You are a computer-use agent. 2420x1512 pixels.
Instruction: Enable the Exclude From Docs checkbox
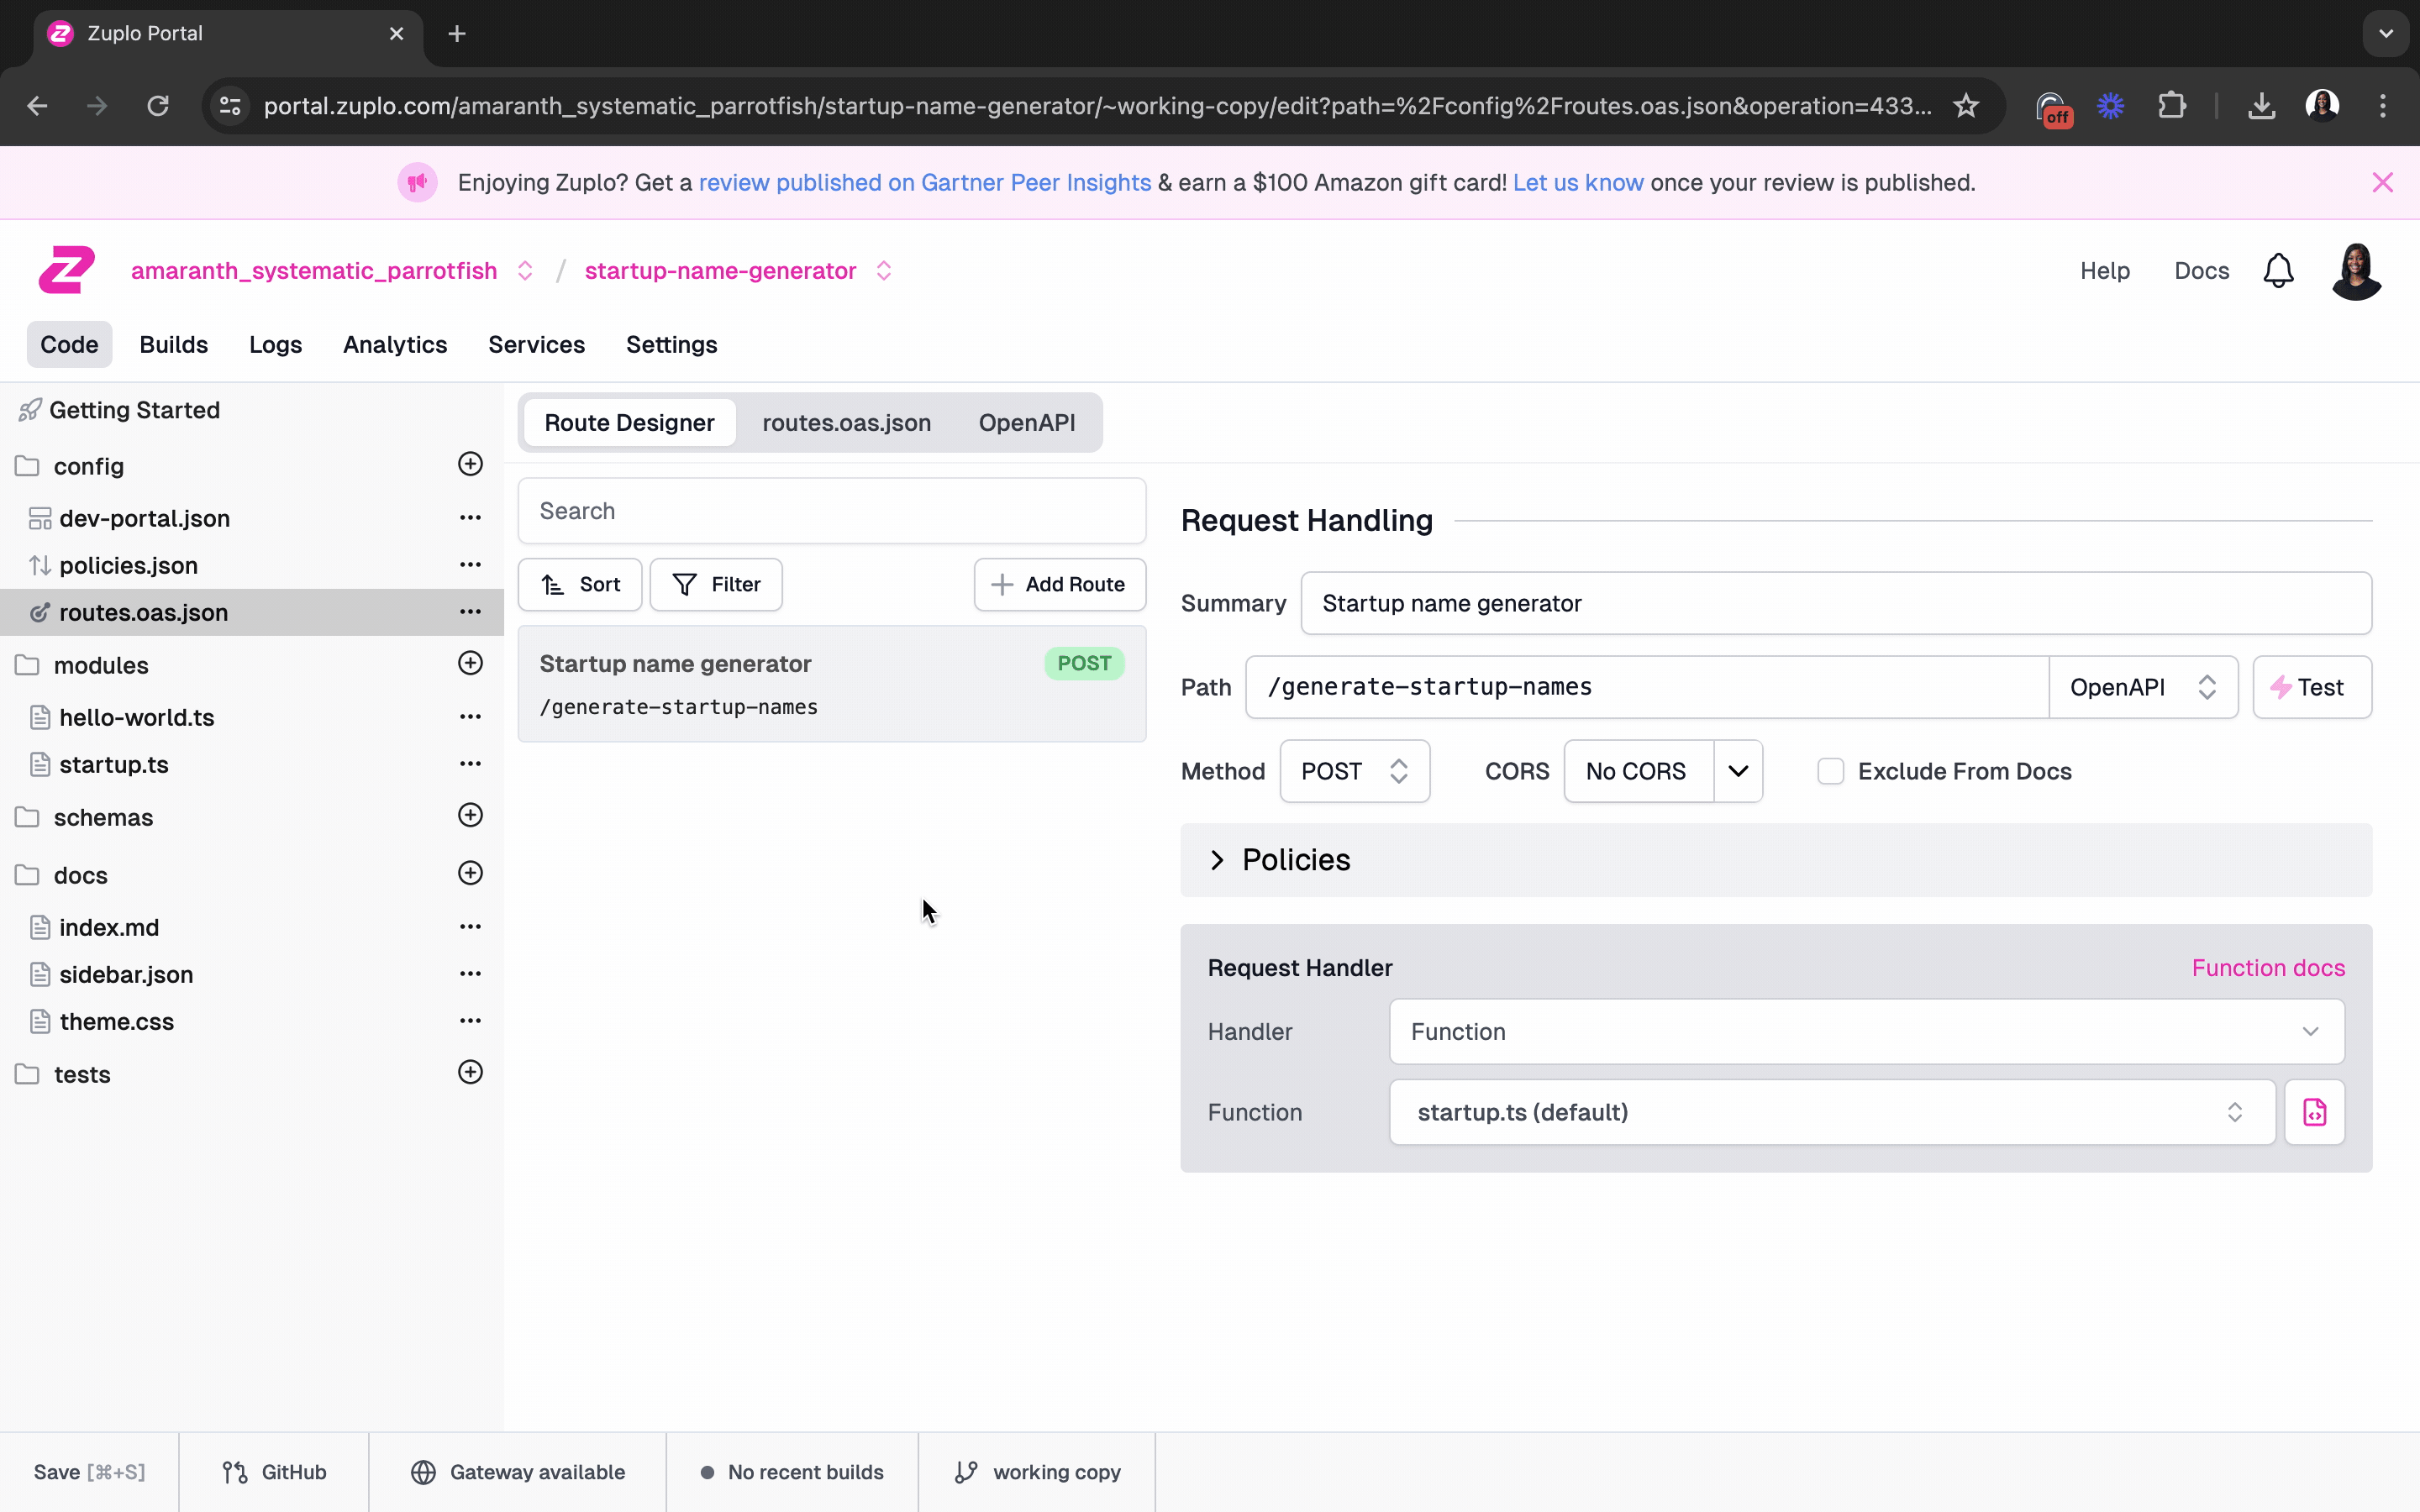pos(1831,771)
